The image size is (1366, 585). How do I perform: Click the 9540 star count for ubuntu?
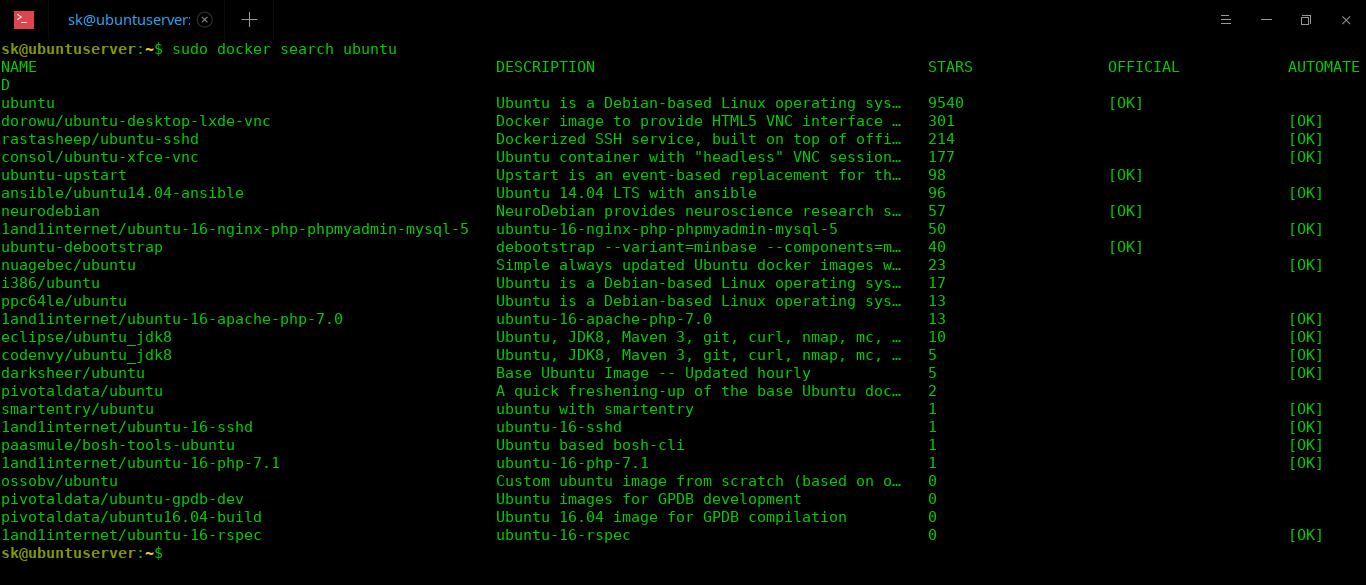946,103
